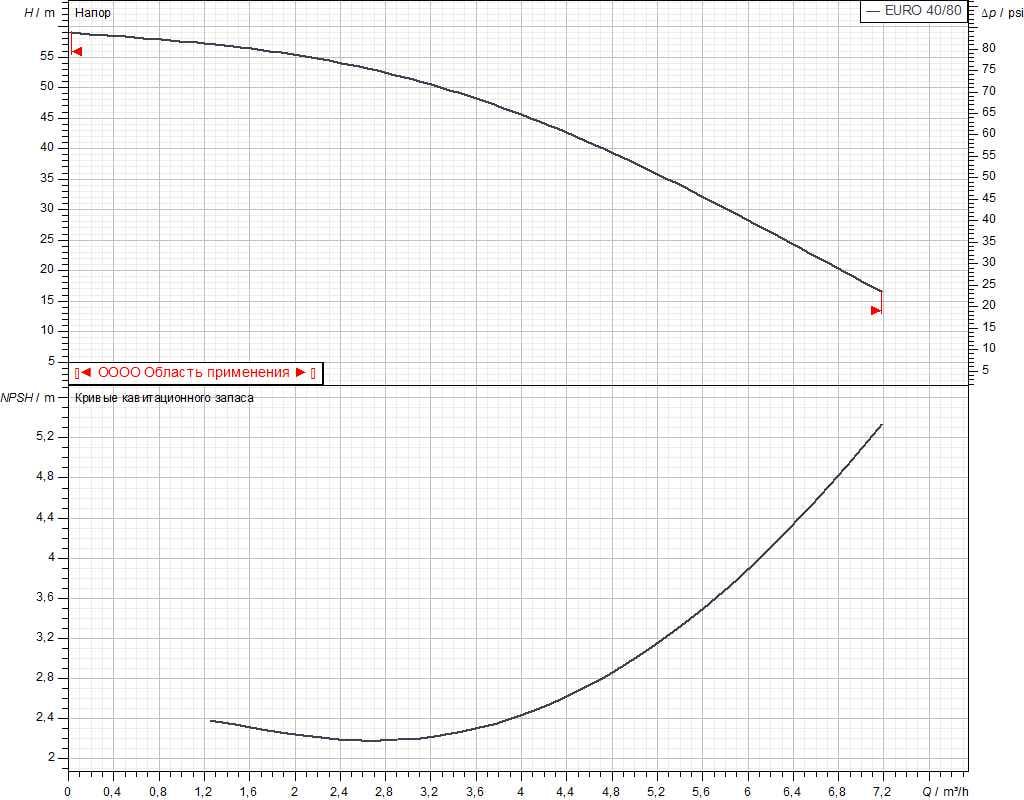The width and height of the screenshot is (1024, 800).
Task: Click the Δp / psi axis label
Action: point(1002,13)
